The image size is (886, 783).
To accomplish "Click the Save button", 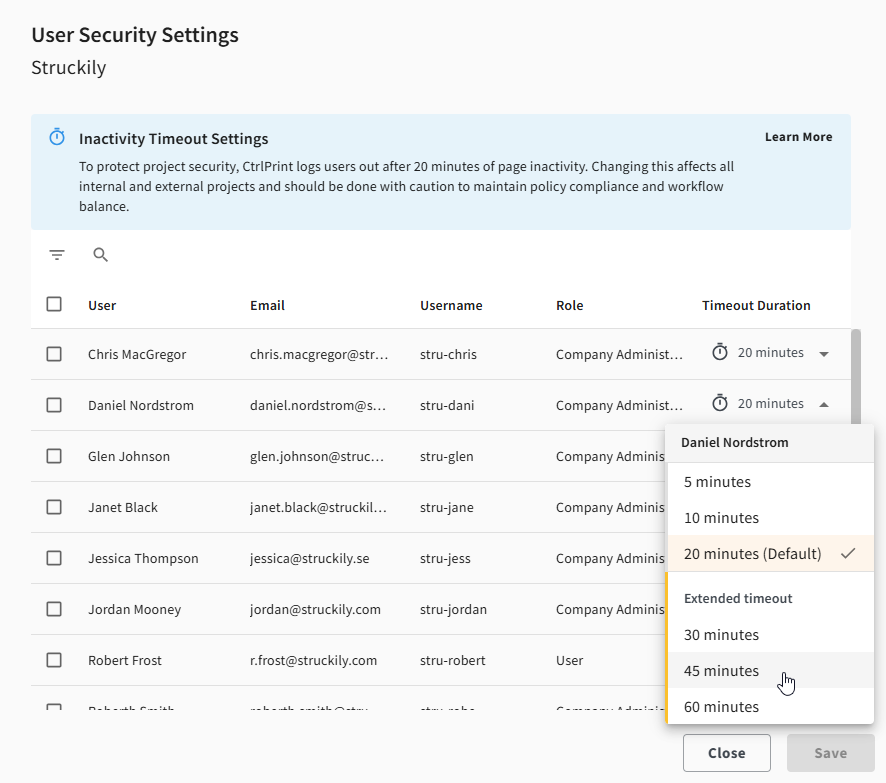I will (x=831, y=752).
